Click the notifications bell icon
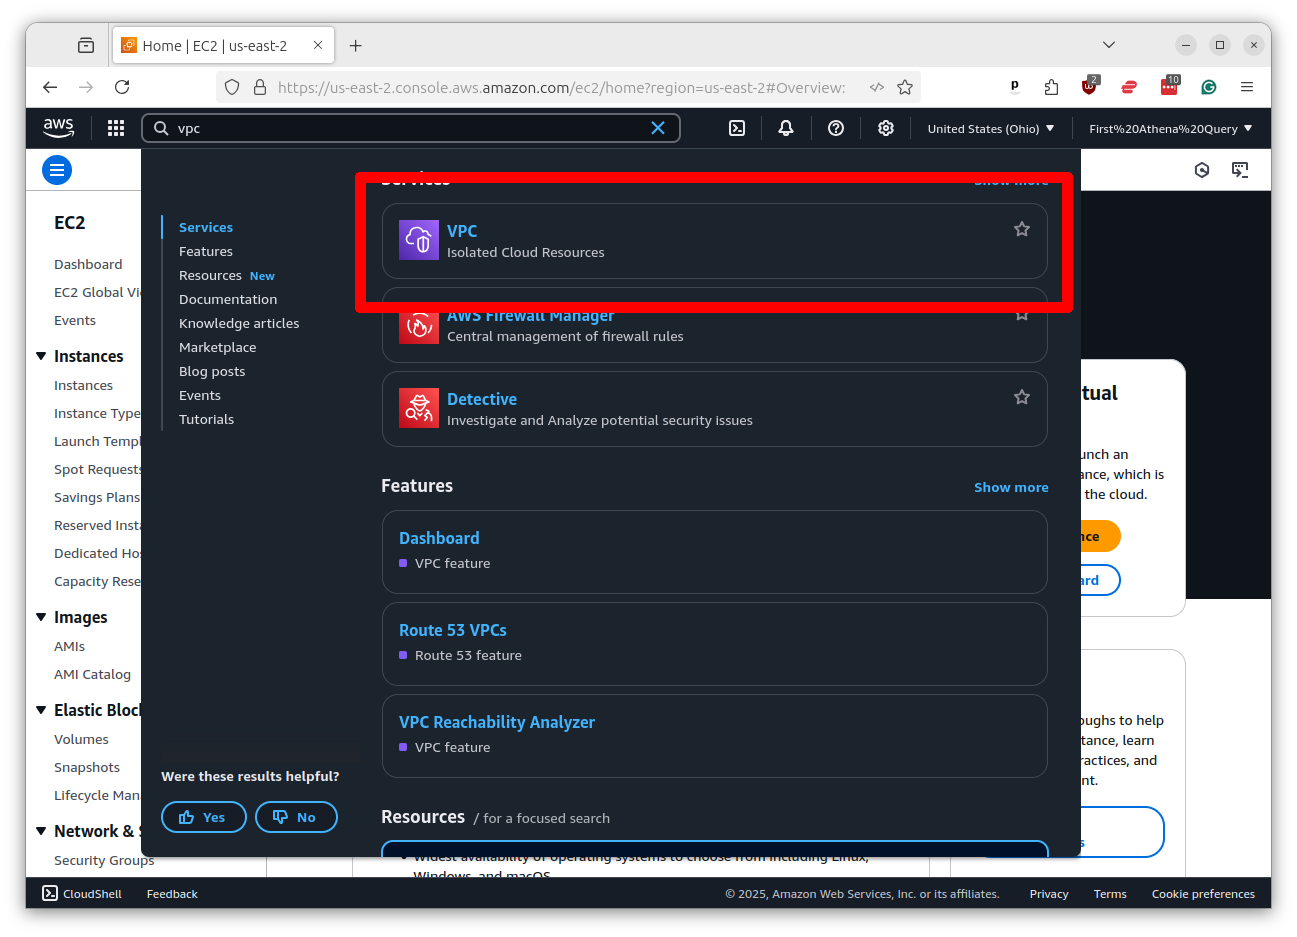The width and height of the screenshot is (1297, 937). coord(786,128)
